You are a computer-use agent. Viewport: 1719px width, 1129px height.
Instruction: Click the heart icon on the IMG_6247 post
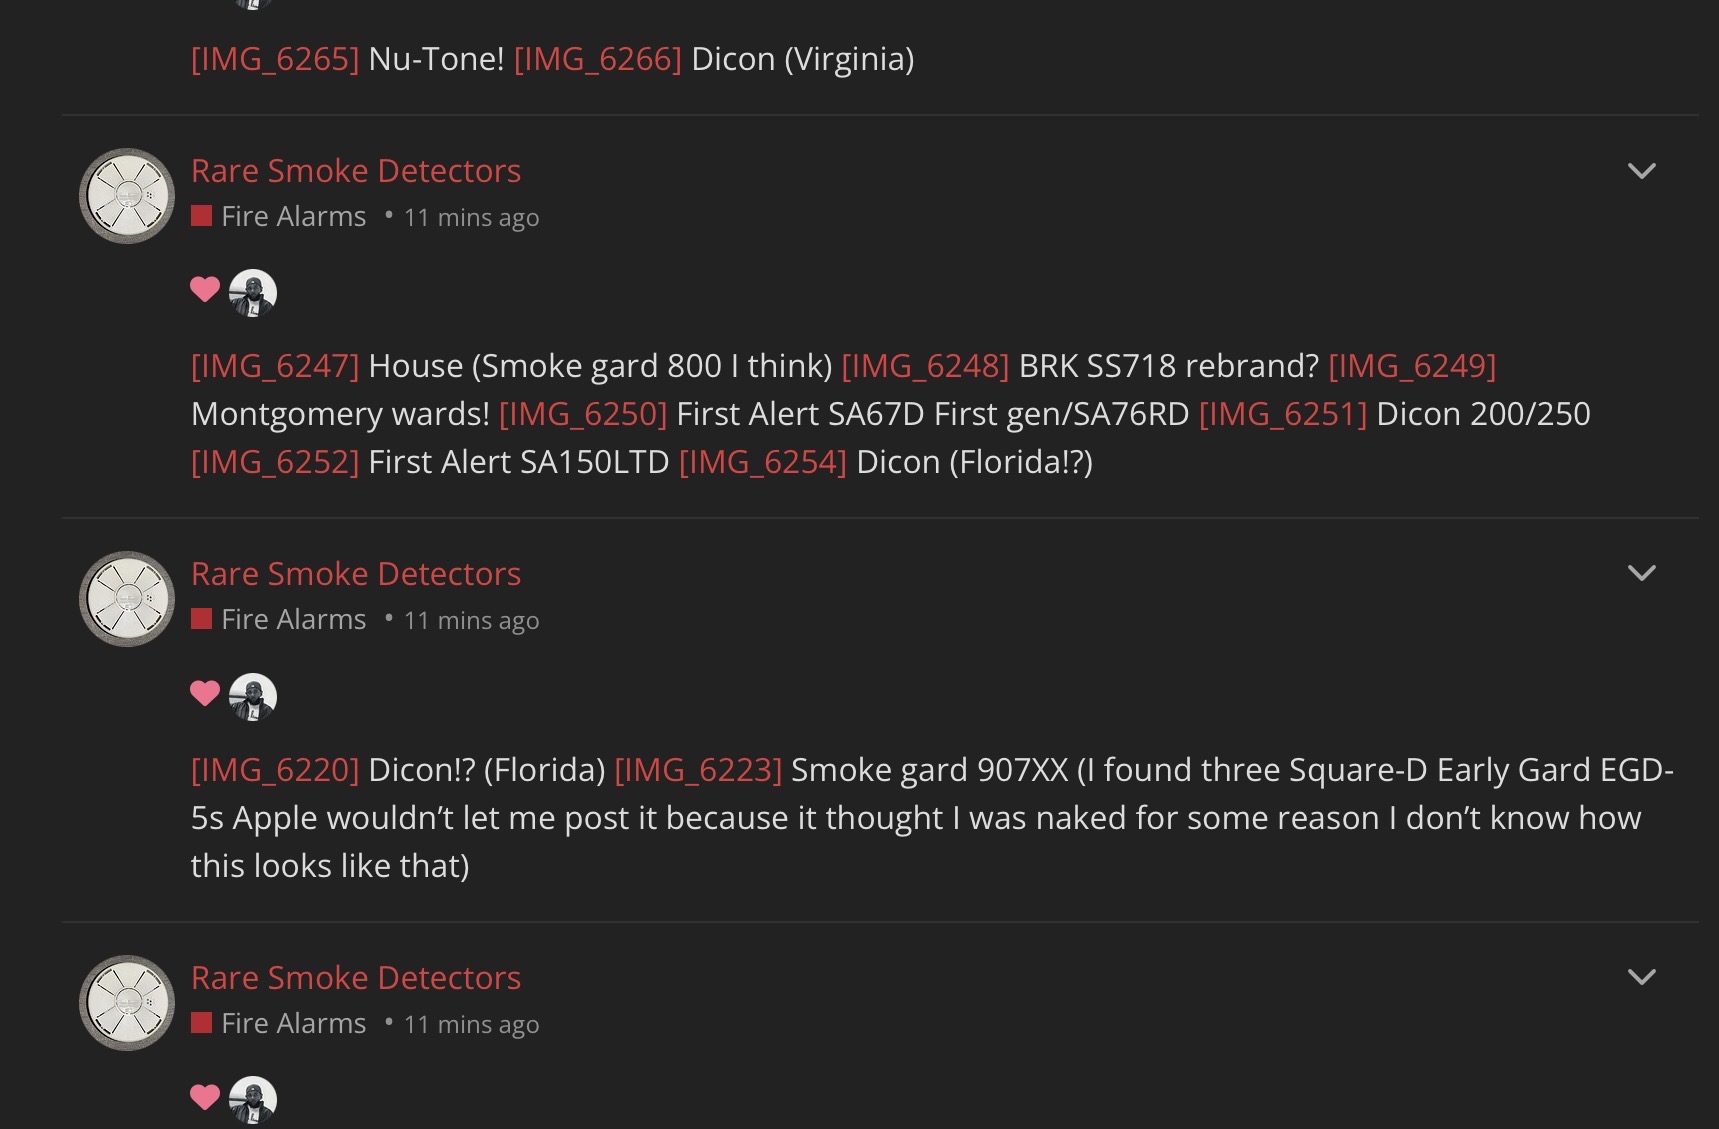click(205, 290)
